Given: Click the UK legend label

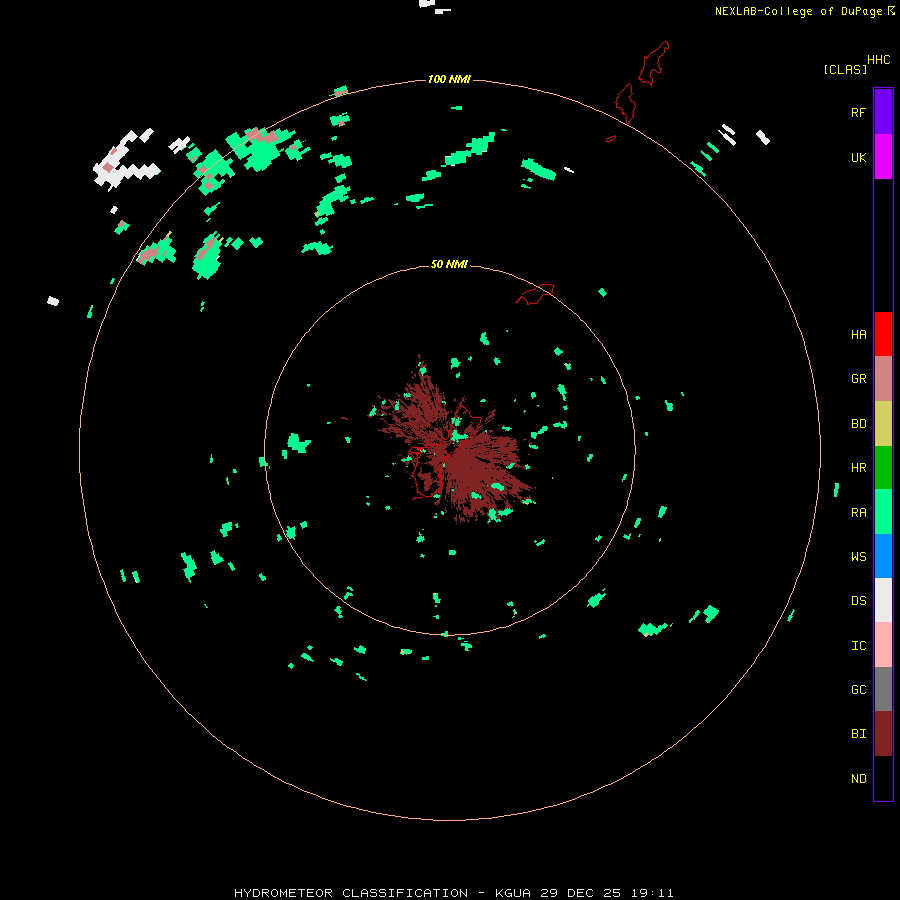Looking at the screenshot, I should (x=858, y=157).
